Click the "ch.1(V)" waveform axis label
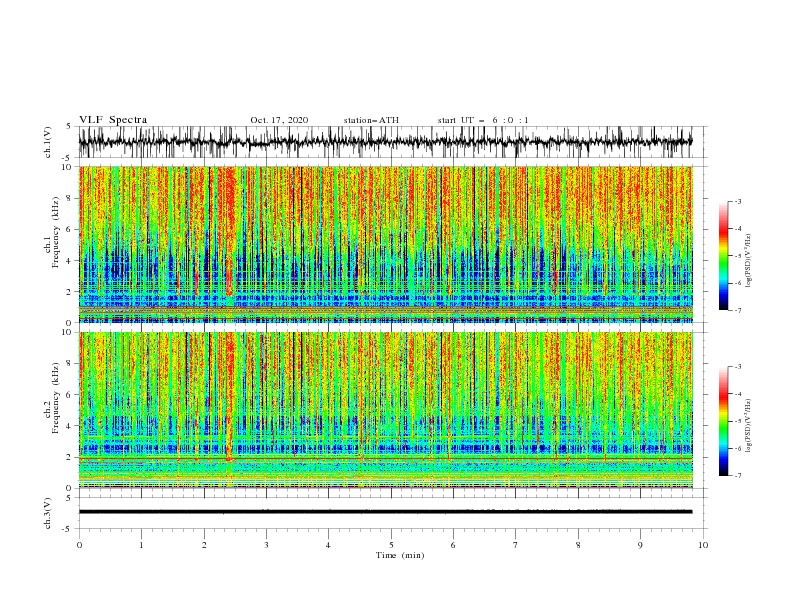 tap(48, 142)
